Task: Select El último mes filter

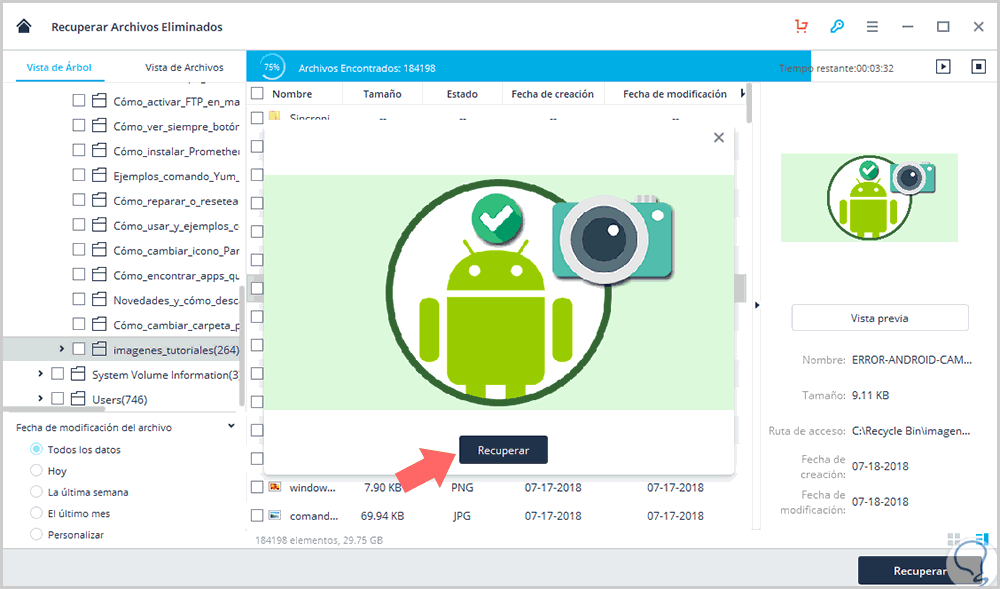Action: coord(36,513)
